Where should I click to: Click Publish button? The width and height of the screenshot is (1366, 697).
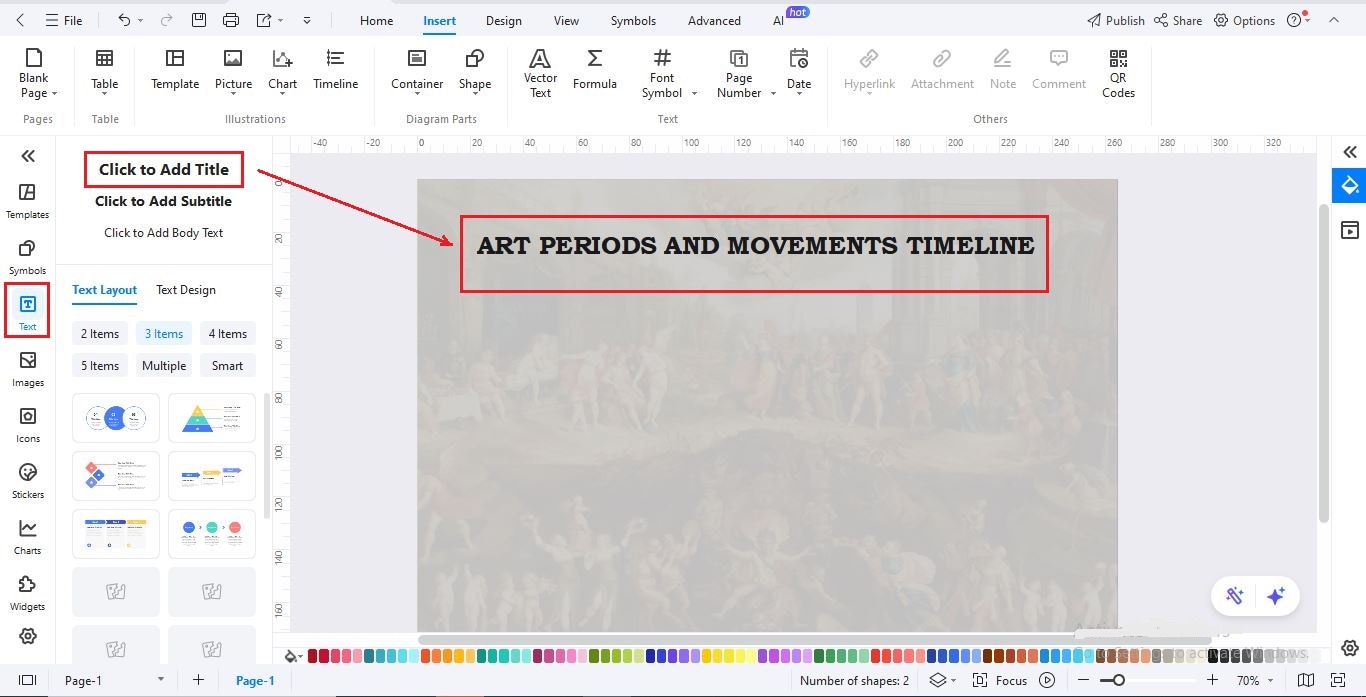pyautogui.click(x=1115, y=20)
